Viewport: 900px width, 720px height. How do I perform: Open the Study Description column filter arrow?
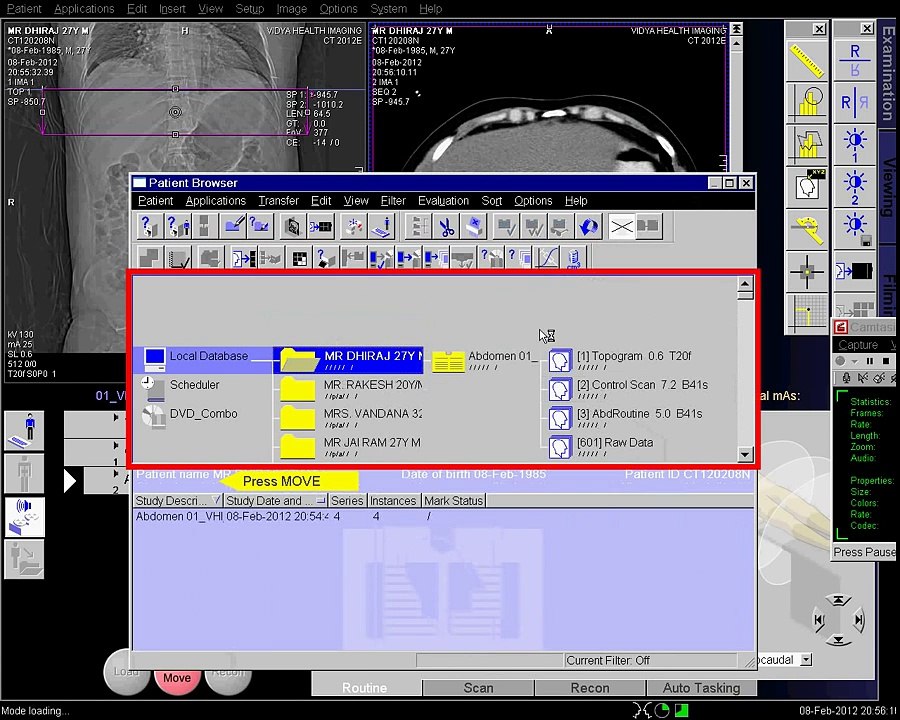tap(216, 500)
